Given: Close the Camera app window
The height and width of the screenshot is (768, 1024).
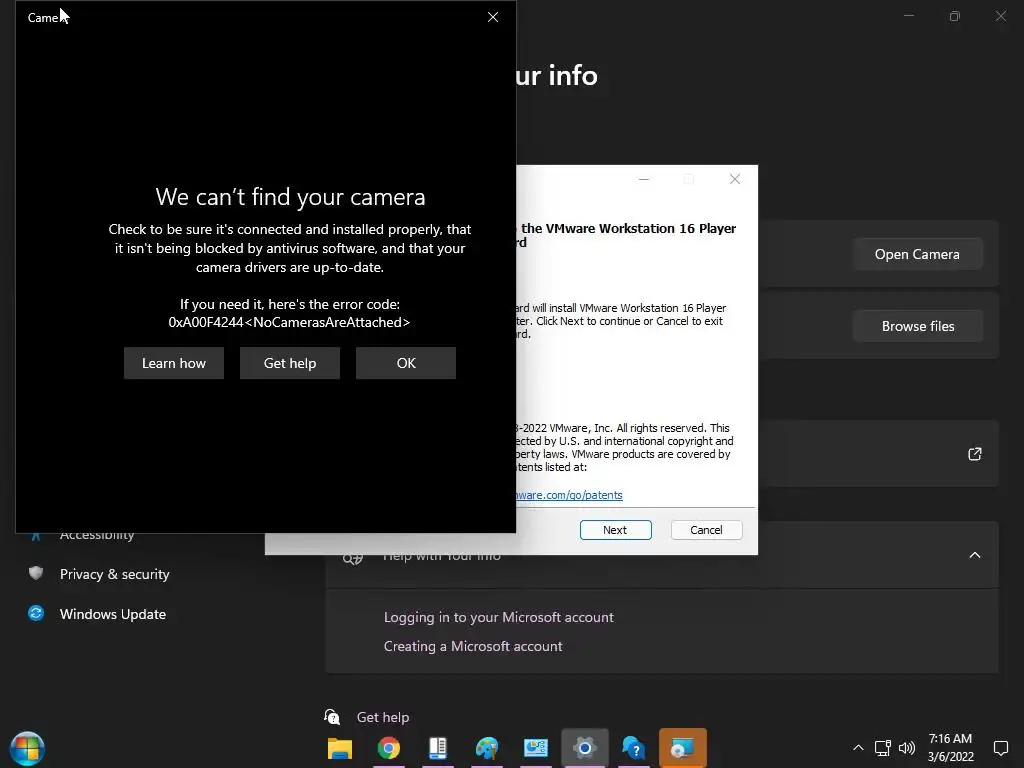Looking at the screenshot, I should (493, 17).
